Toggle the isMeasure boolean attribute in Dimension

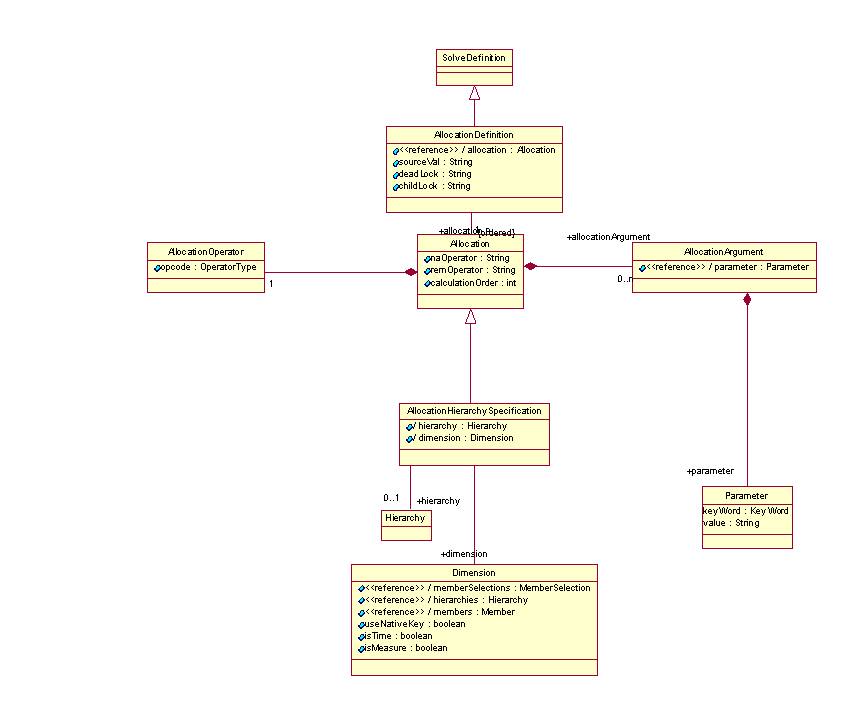(361, 648)
